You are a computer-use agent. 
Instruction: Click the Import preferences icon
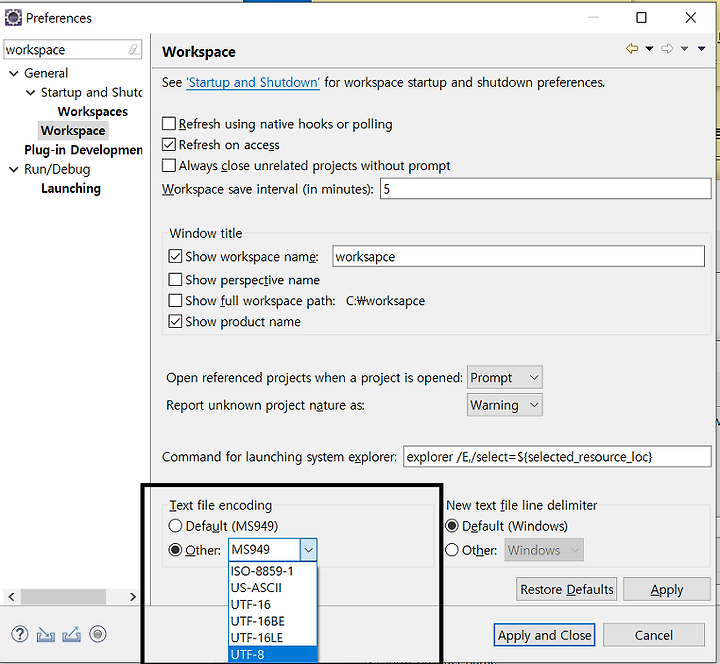(x=45, y=635)
